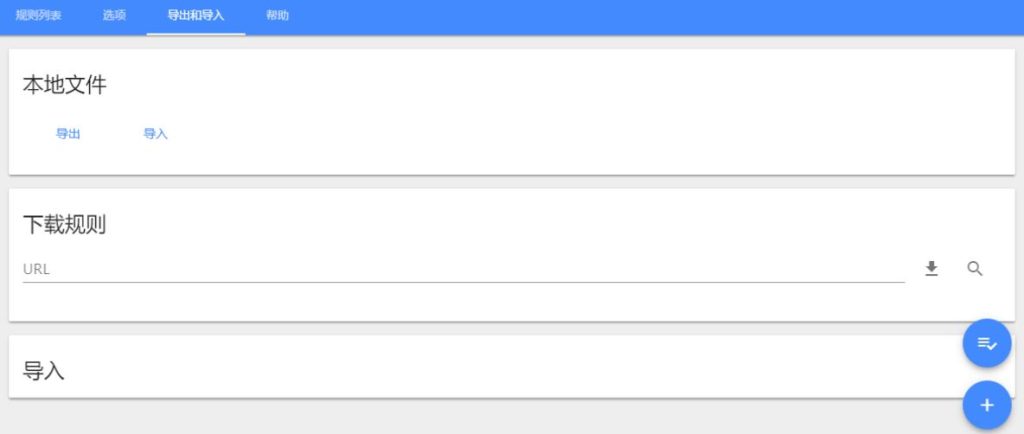This screenshot has height=434, width=1024.
Task: Open batch mode with the checklist floating button
Action: pyautogui.click(x=987, y=343)
